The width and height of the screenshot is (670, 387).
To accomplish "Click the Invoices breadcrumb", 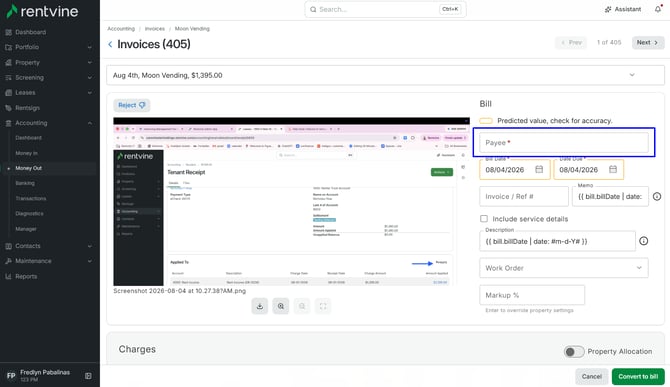I will point(155,29).
